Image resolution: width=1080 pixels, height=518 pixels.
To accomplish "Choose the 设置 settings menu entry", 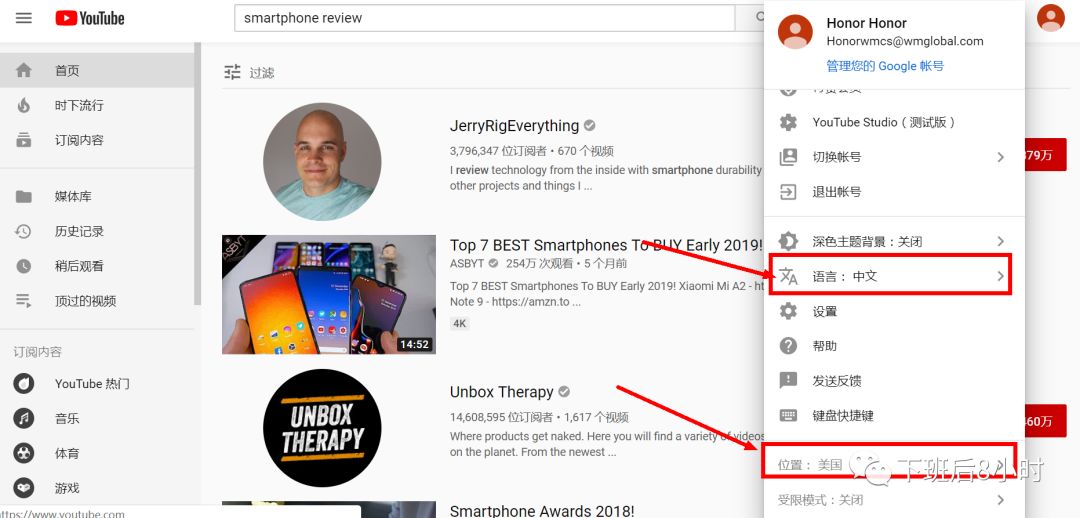I will (894, 311).
